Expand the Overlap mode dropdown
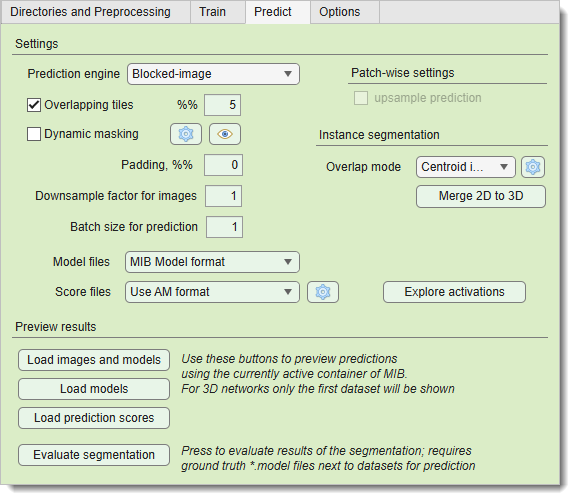The height and width of the screenshot is (500, 575). pyautogui.click(x=466, y=167)
